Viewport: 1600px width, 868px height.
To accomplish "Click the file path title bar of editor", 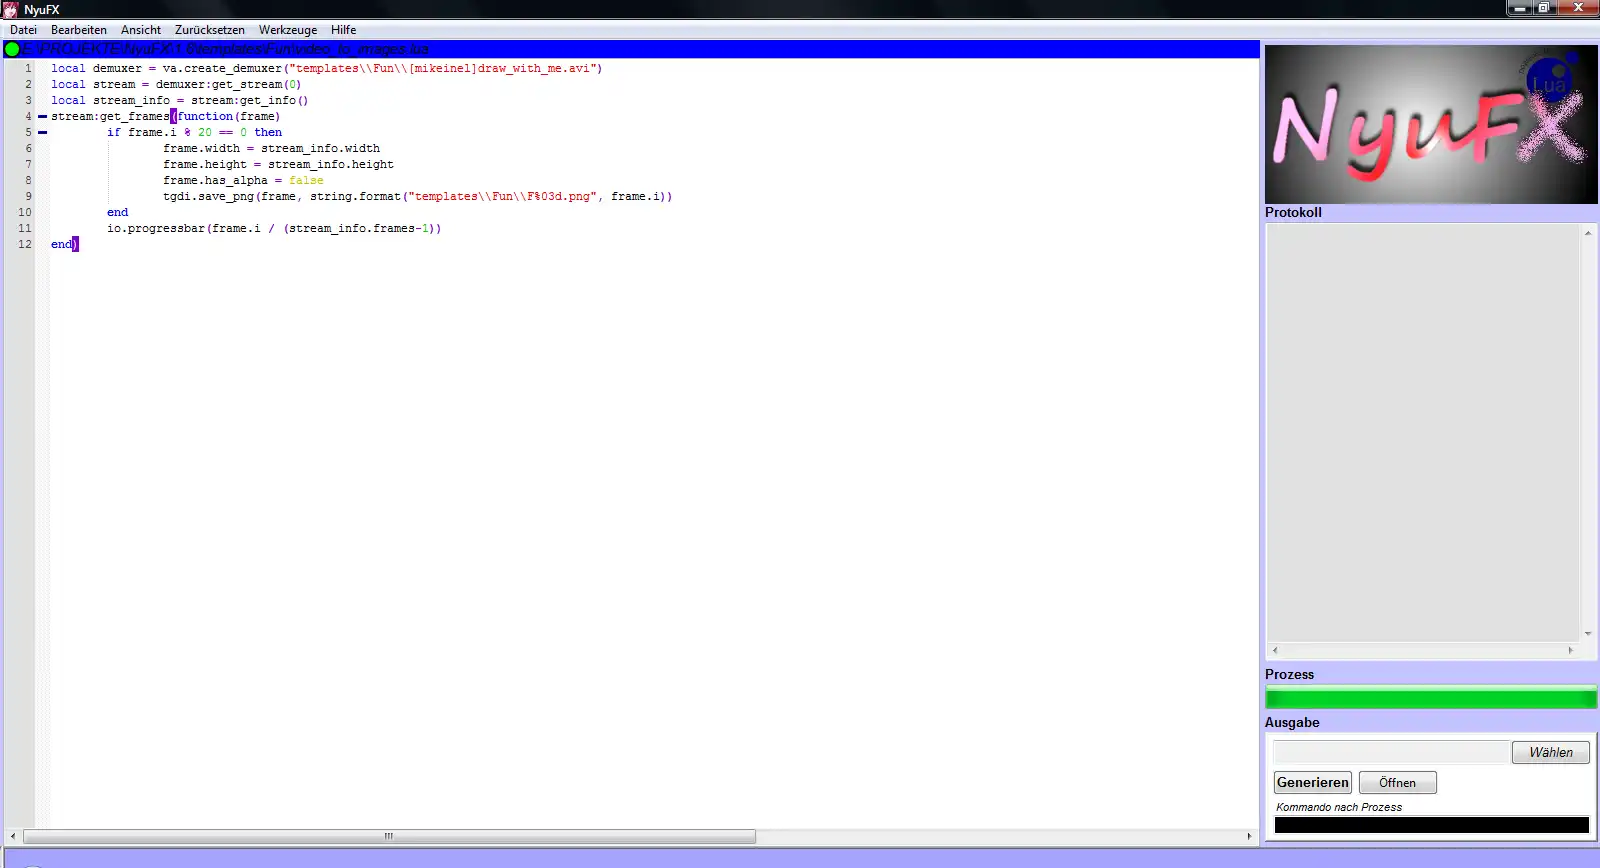I will point(631,49).
